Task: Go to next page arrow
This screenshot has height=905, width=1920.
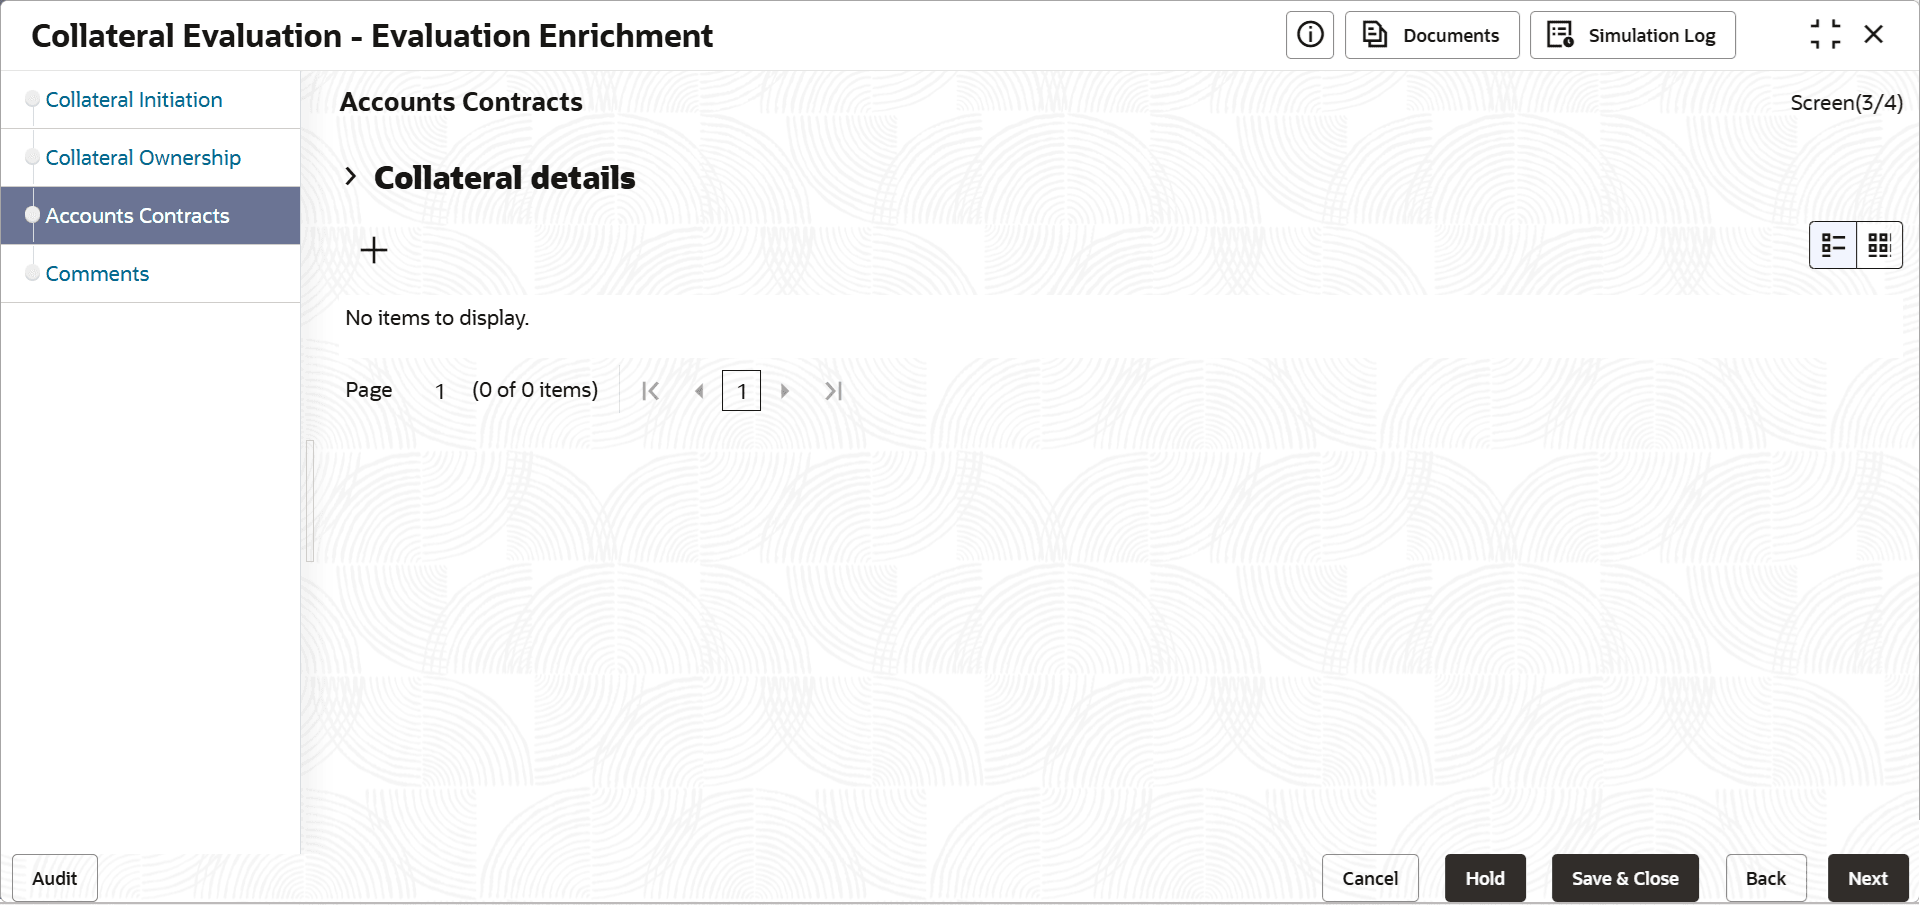Action: 785,391
